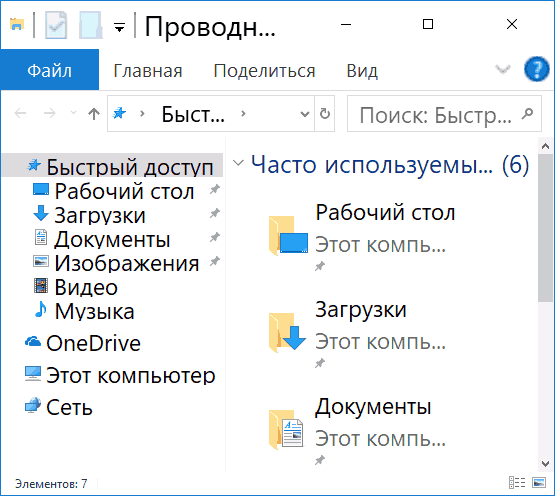Image resolution: width=555 pixels, height=496 pixels.
Task: Open OneDrive in the navigation pane
Action: (x=93, y=343)
